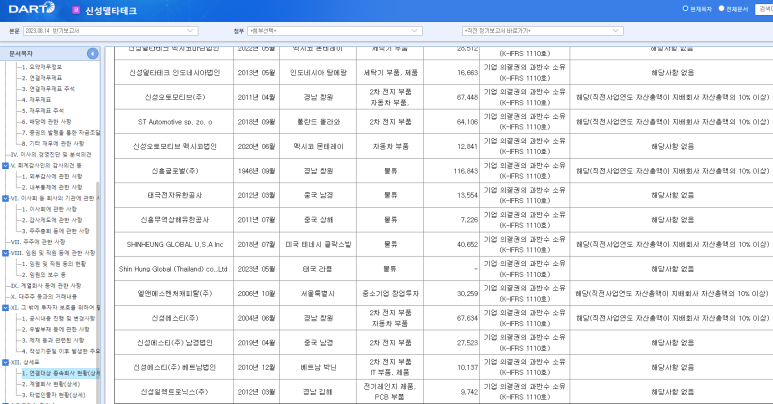Viewport: 773px width, 404px height.
Task: Open the 직전 정기보고서 바로가기 dropdown
Action: (x=543, y=31)
